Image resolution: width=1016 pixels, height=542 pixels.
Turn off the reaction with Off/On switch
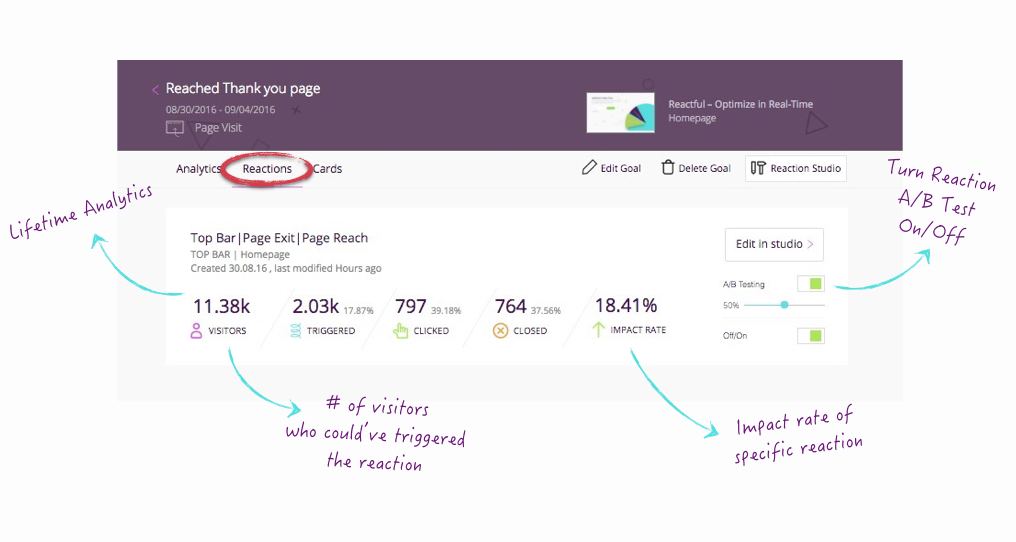[810, 336]
